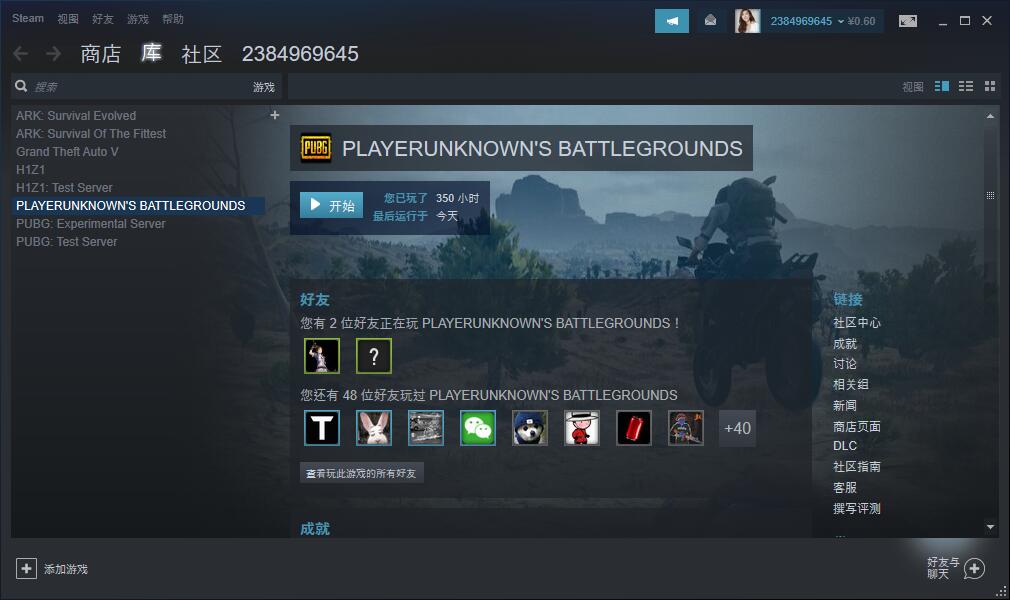Open the 好友 menu
1010x600 pixels.
102,19
